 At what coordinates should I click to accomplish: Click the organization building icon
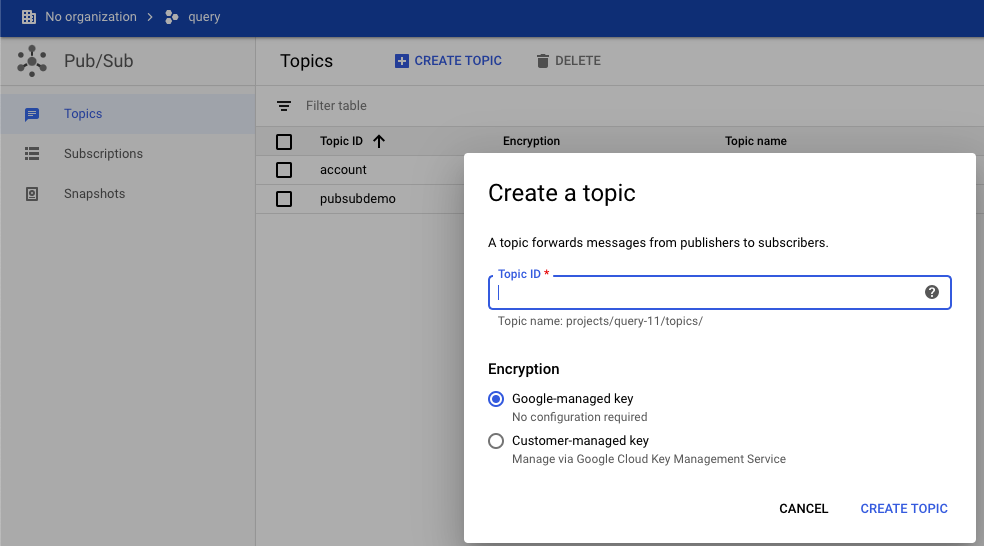(x=29, y=17)
